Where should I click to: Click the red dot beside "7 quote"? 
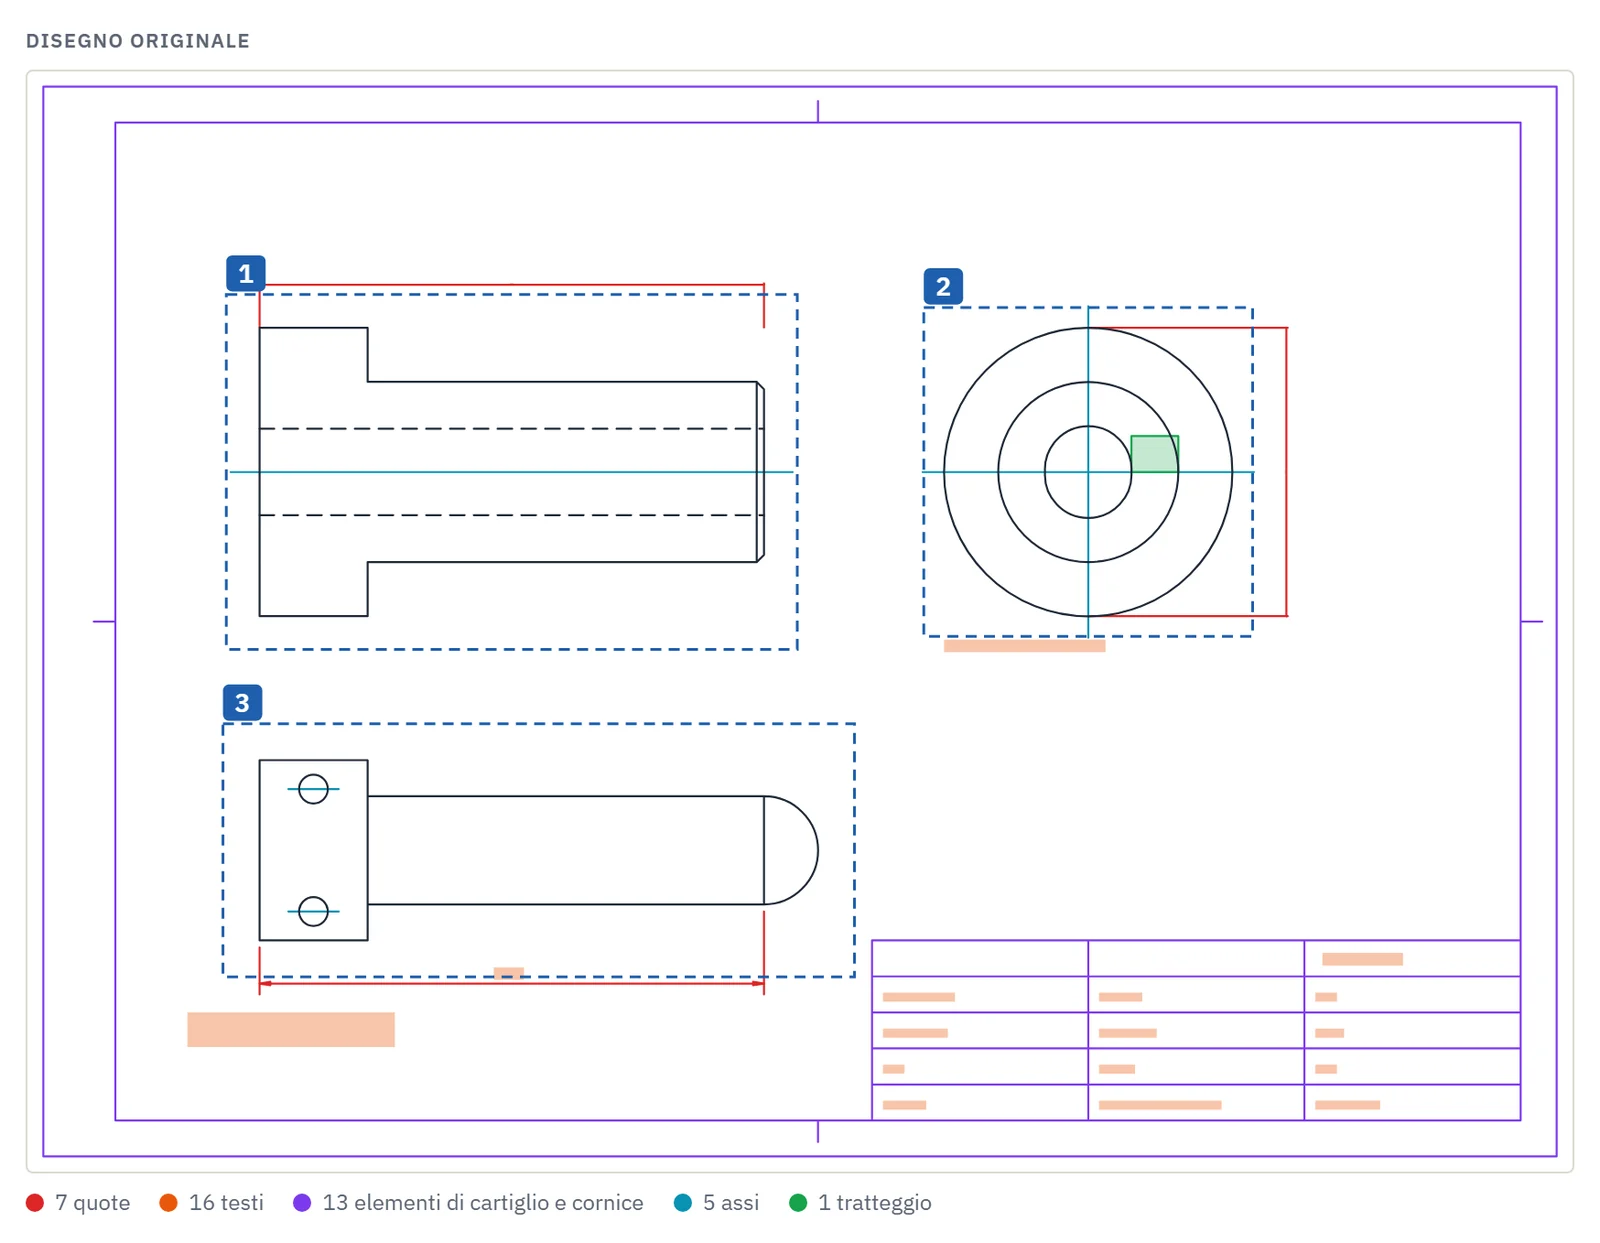[35, 1203]
